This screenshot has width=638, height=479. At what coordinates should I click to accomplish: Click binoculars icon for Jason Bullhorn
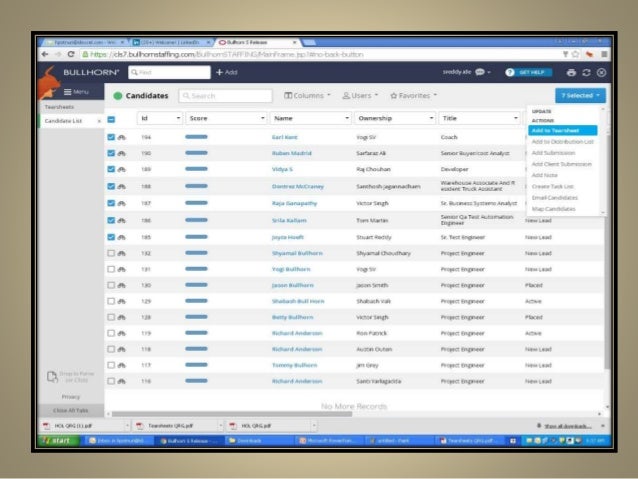point(122,285)
